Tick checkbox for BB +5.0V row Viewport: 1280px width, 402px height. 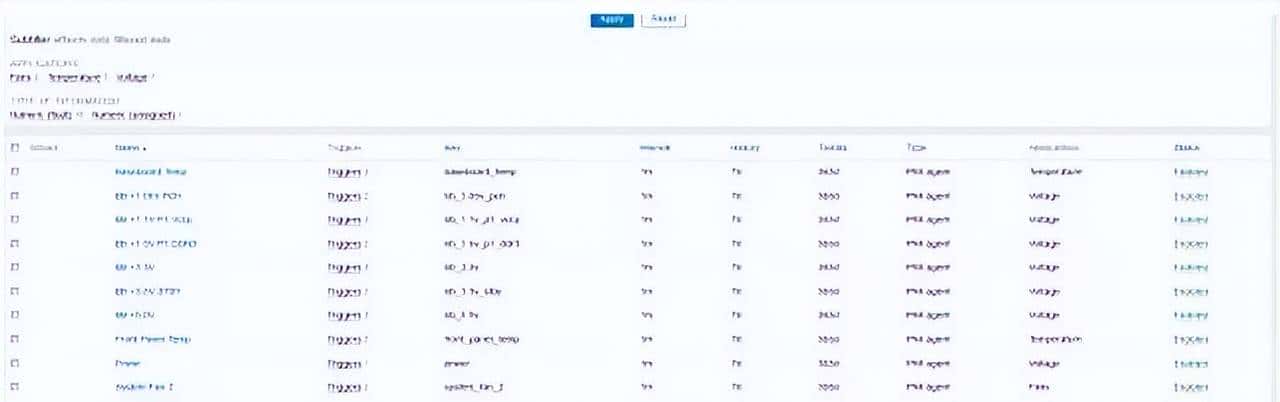pos(14,315)
